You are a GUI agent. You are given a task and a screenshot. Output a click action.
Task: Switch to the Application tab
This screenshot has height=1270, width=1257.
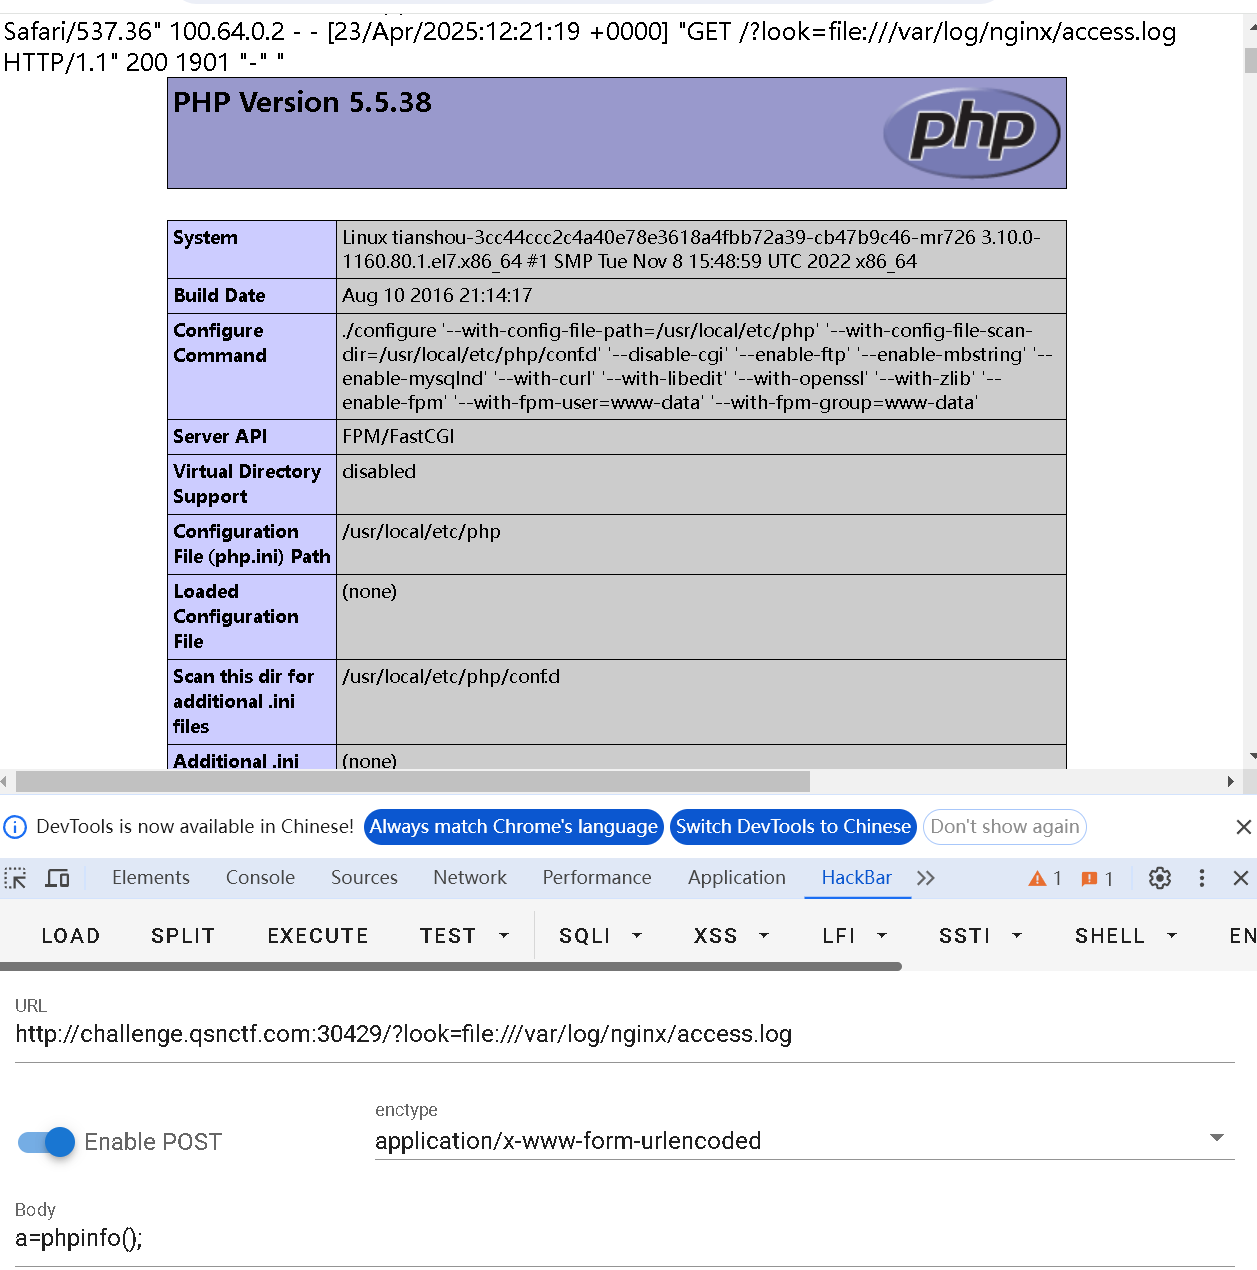coord(737,878)
